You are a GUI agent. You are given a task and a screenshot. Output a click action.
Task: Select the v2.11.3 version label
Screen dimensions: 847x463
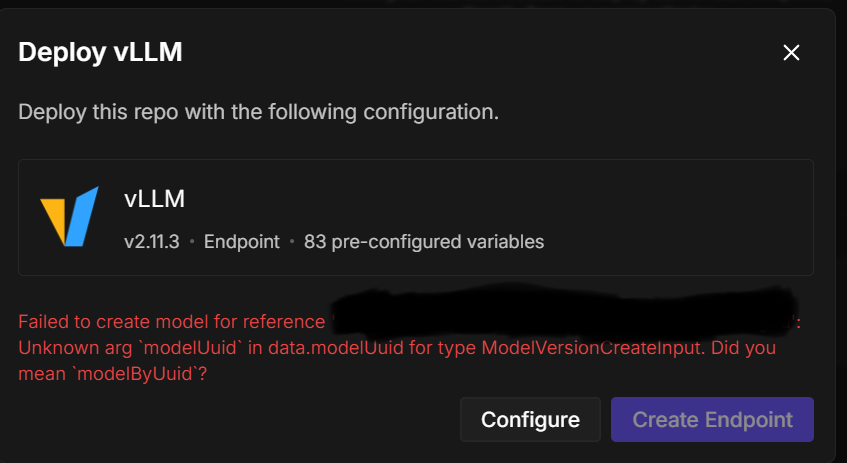pos(151,241)
